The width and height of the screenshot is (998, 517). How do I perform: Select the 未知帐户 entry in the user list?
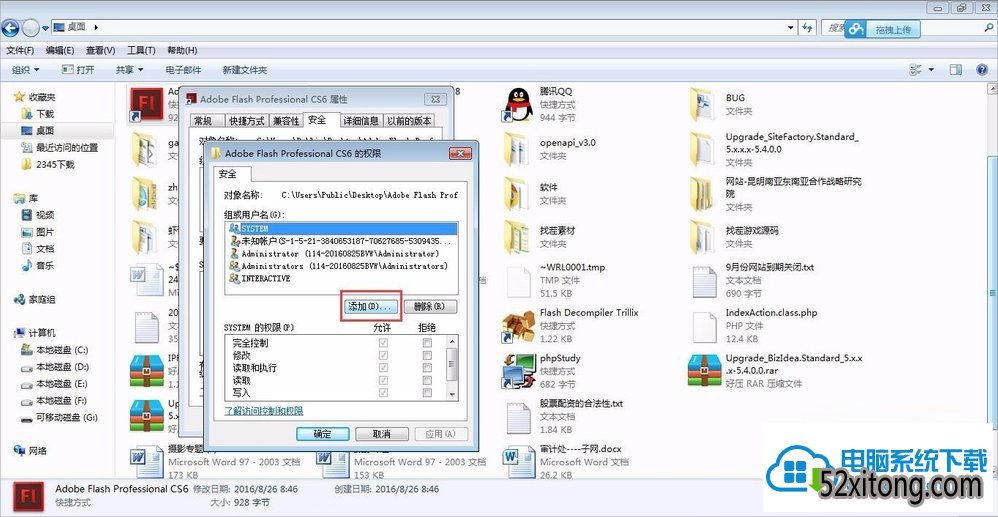[342, 241]
